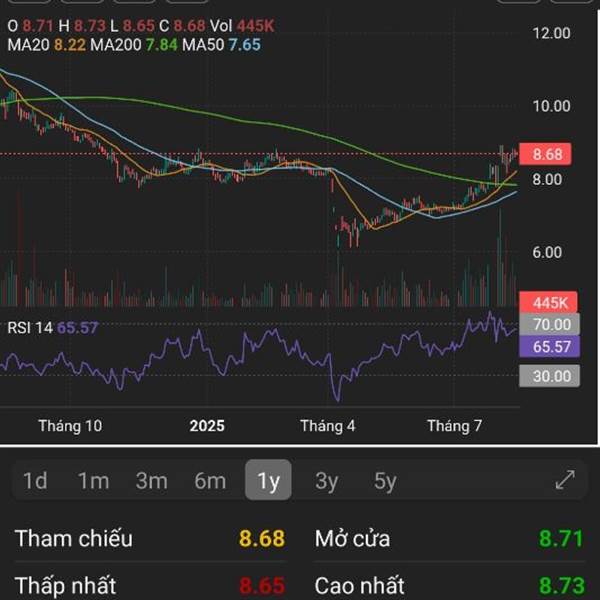Choose the 1y timeframe tab
Screen dimensions: 600x600
268,480
